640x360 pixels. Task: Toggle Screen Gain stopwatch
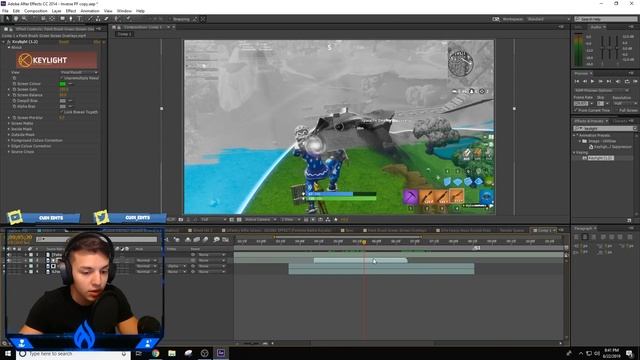pyautogui.click(x=14, y=89)
